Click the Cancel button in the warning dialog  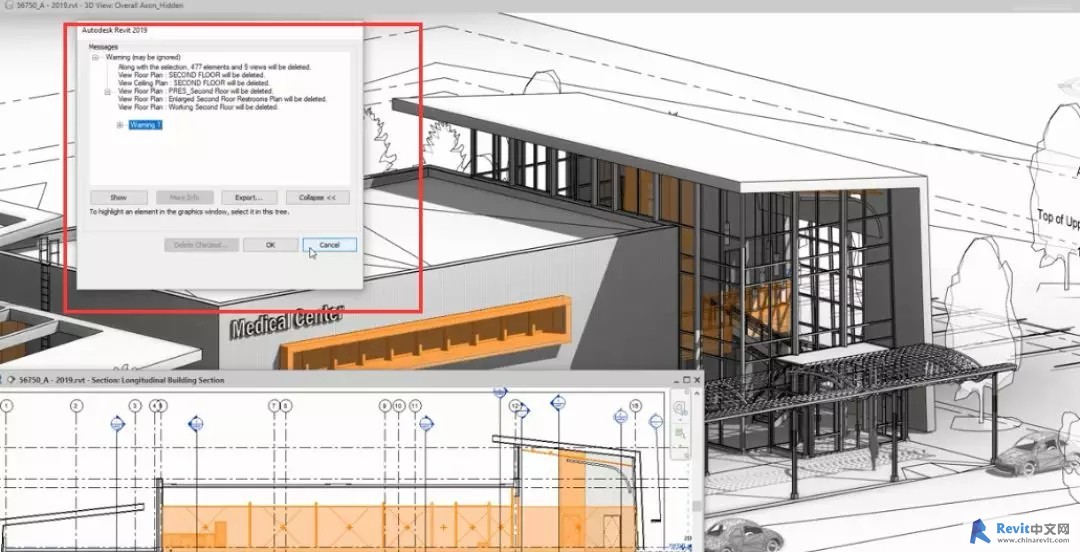[x=329, y=245]
